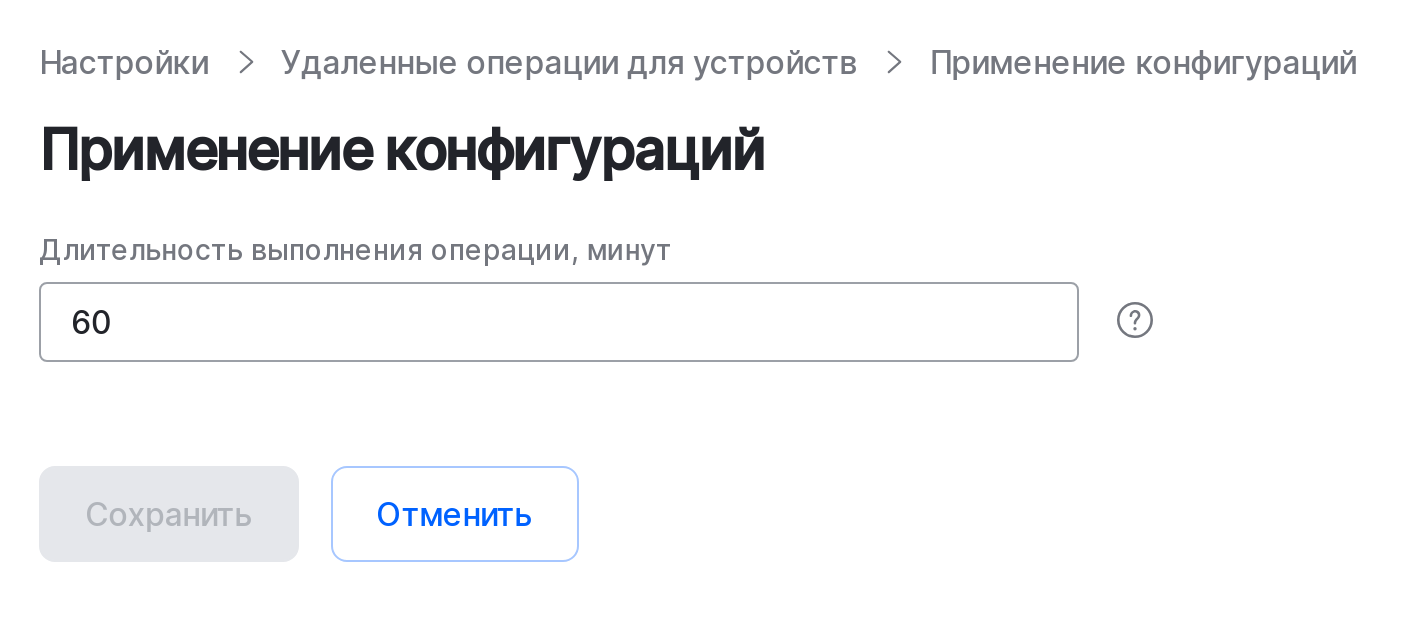Cancel changes with the blue outlined button
This screenshot has height=630, width=1406.
coord(455,514)
